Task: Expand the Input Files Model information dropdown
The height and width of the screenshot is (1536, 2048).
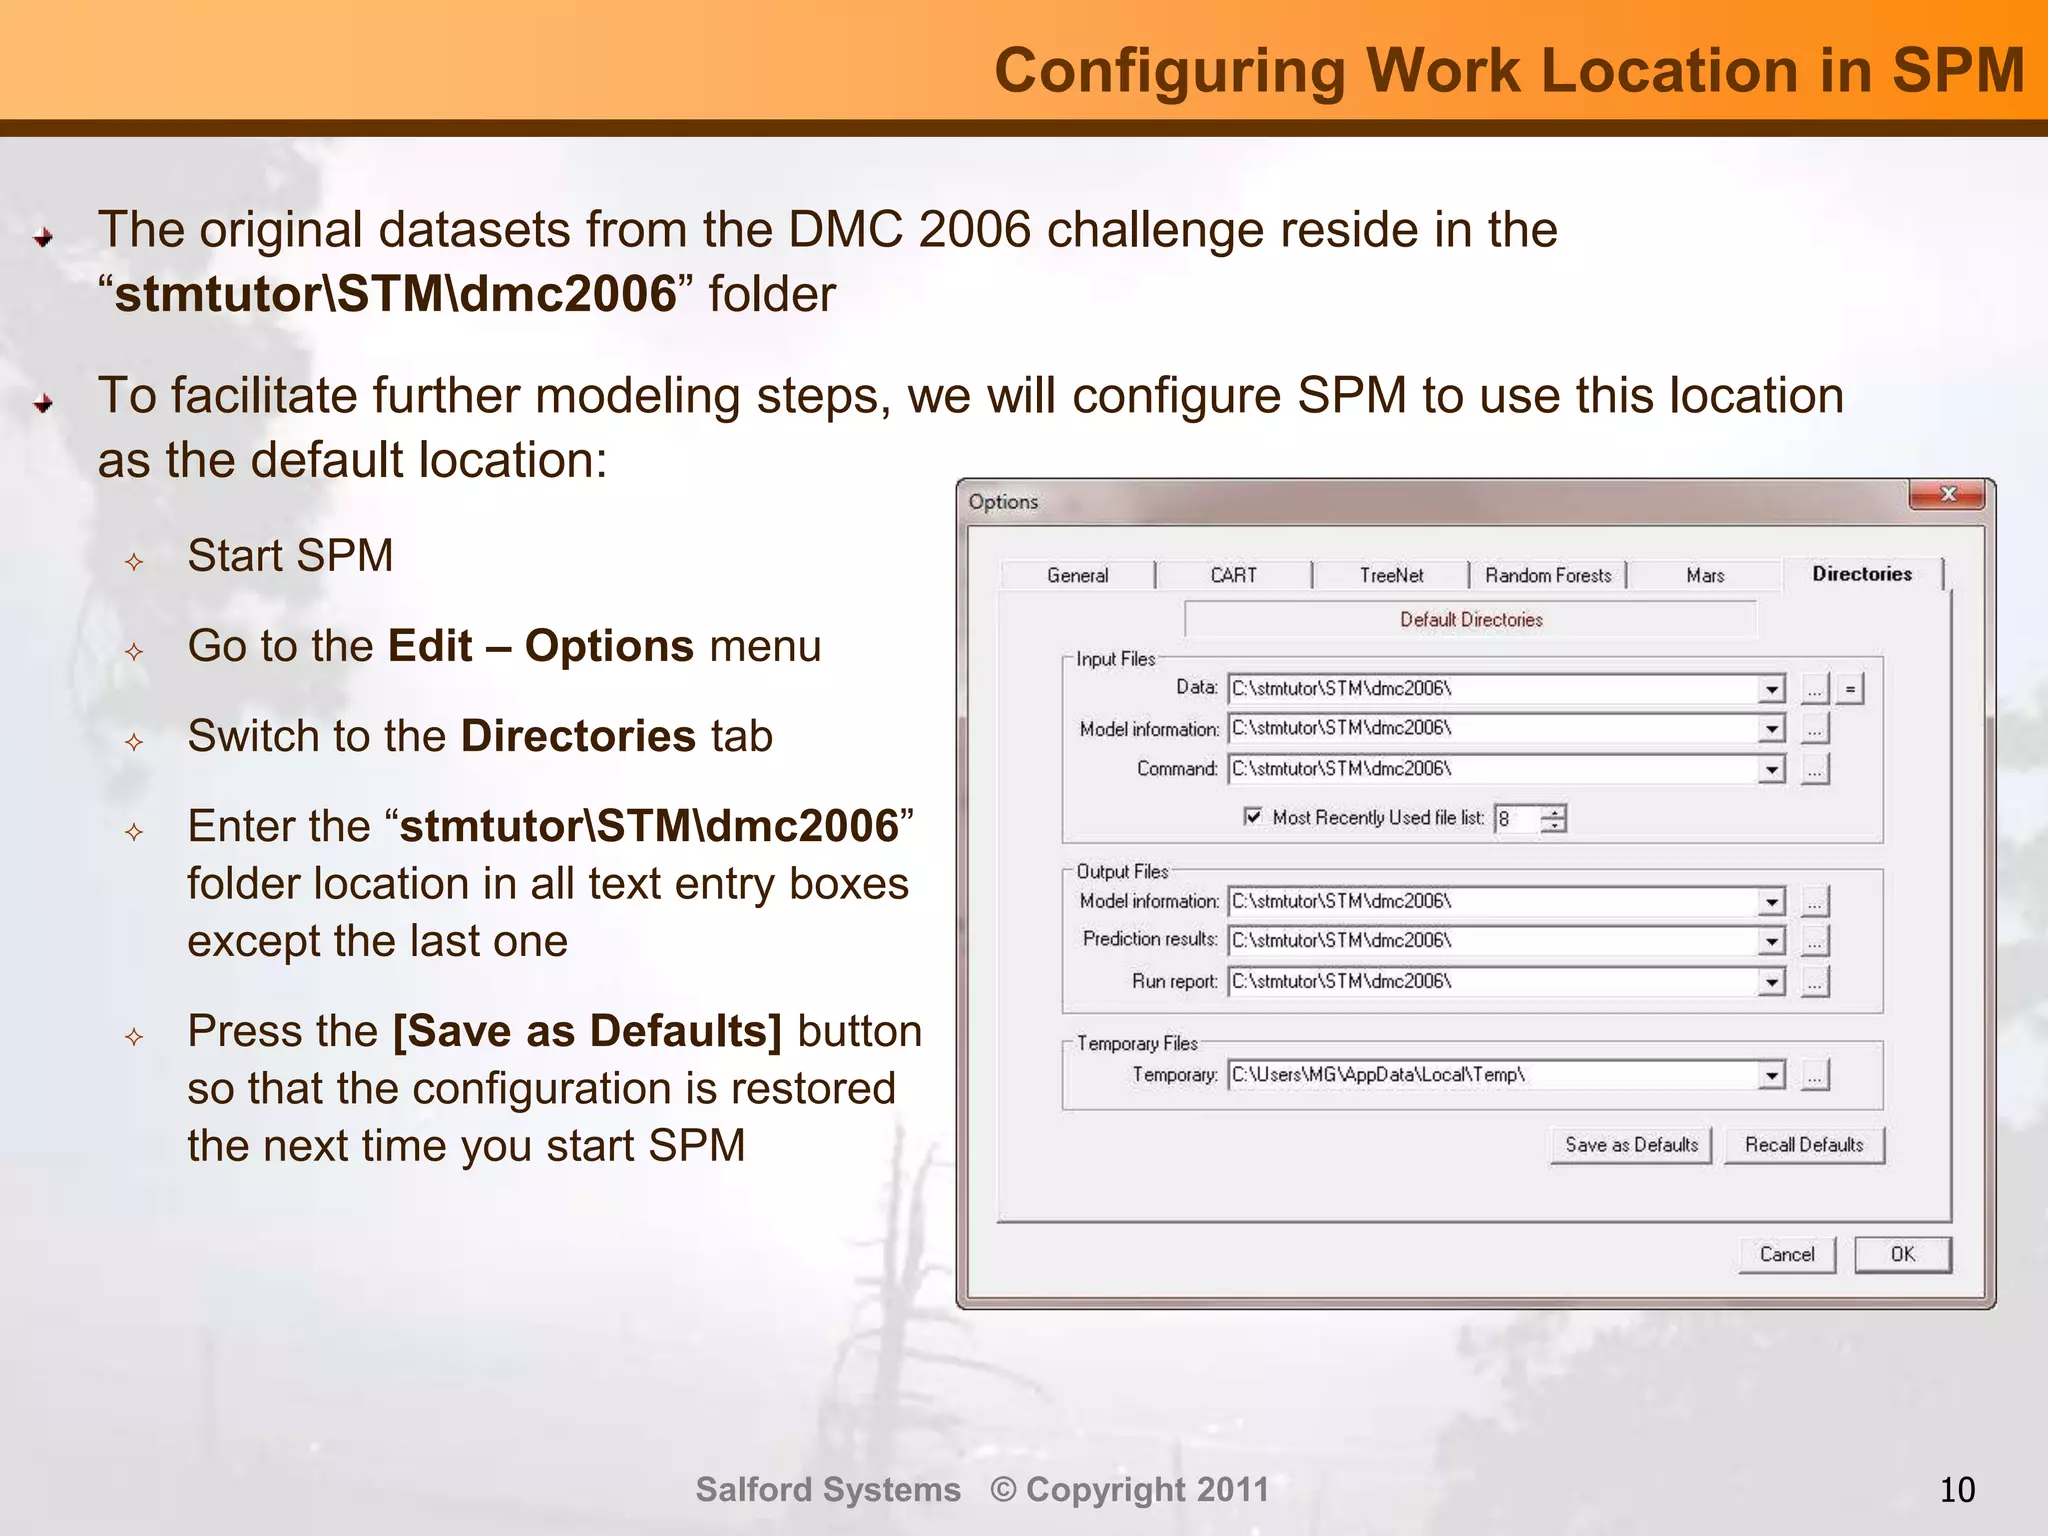Action: (x=1771, y=728)
